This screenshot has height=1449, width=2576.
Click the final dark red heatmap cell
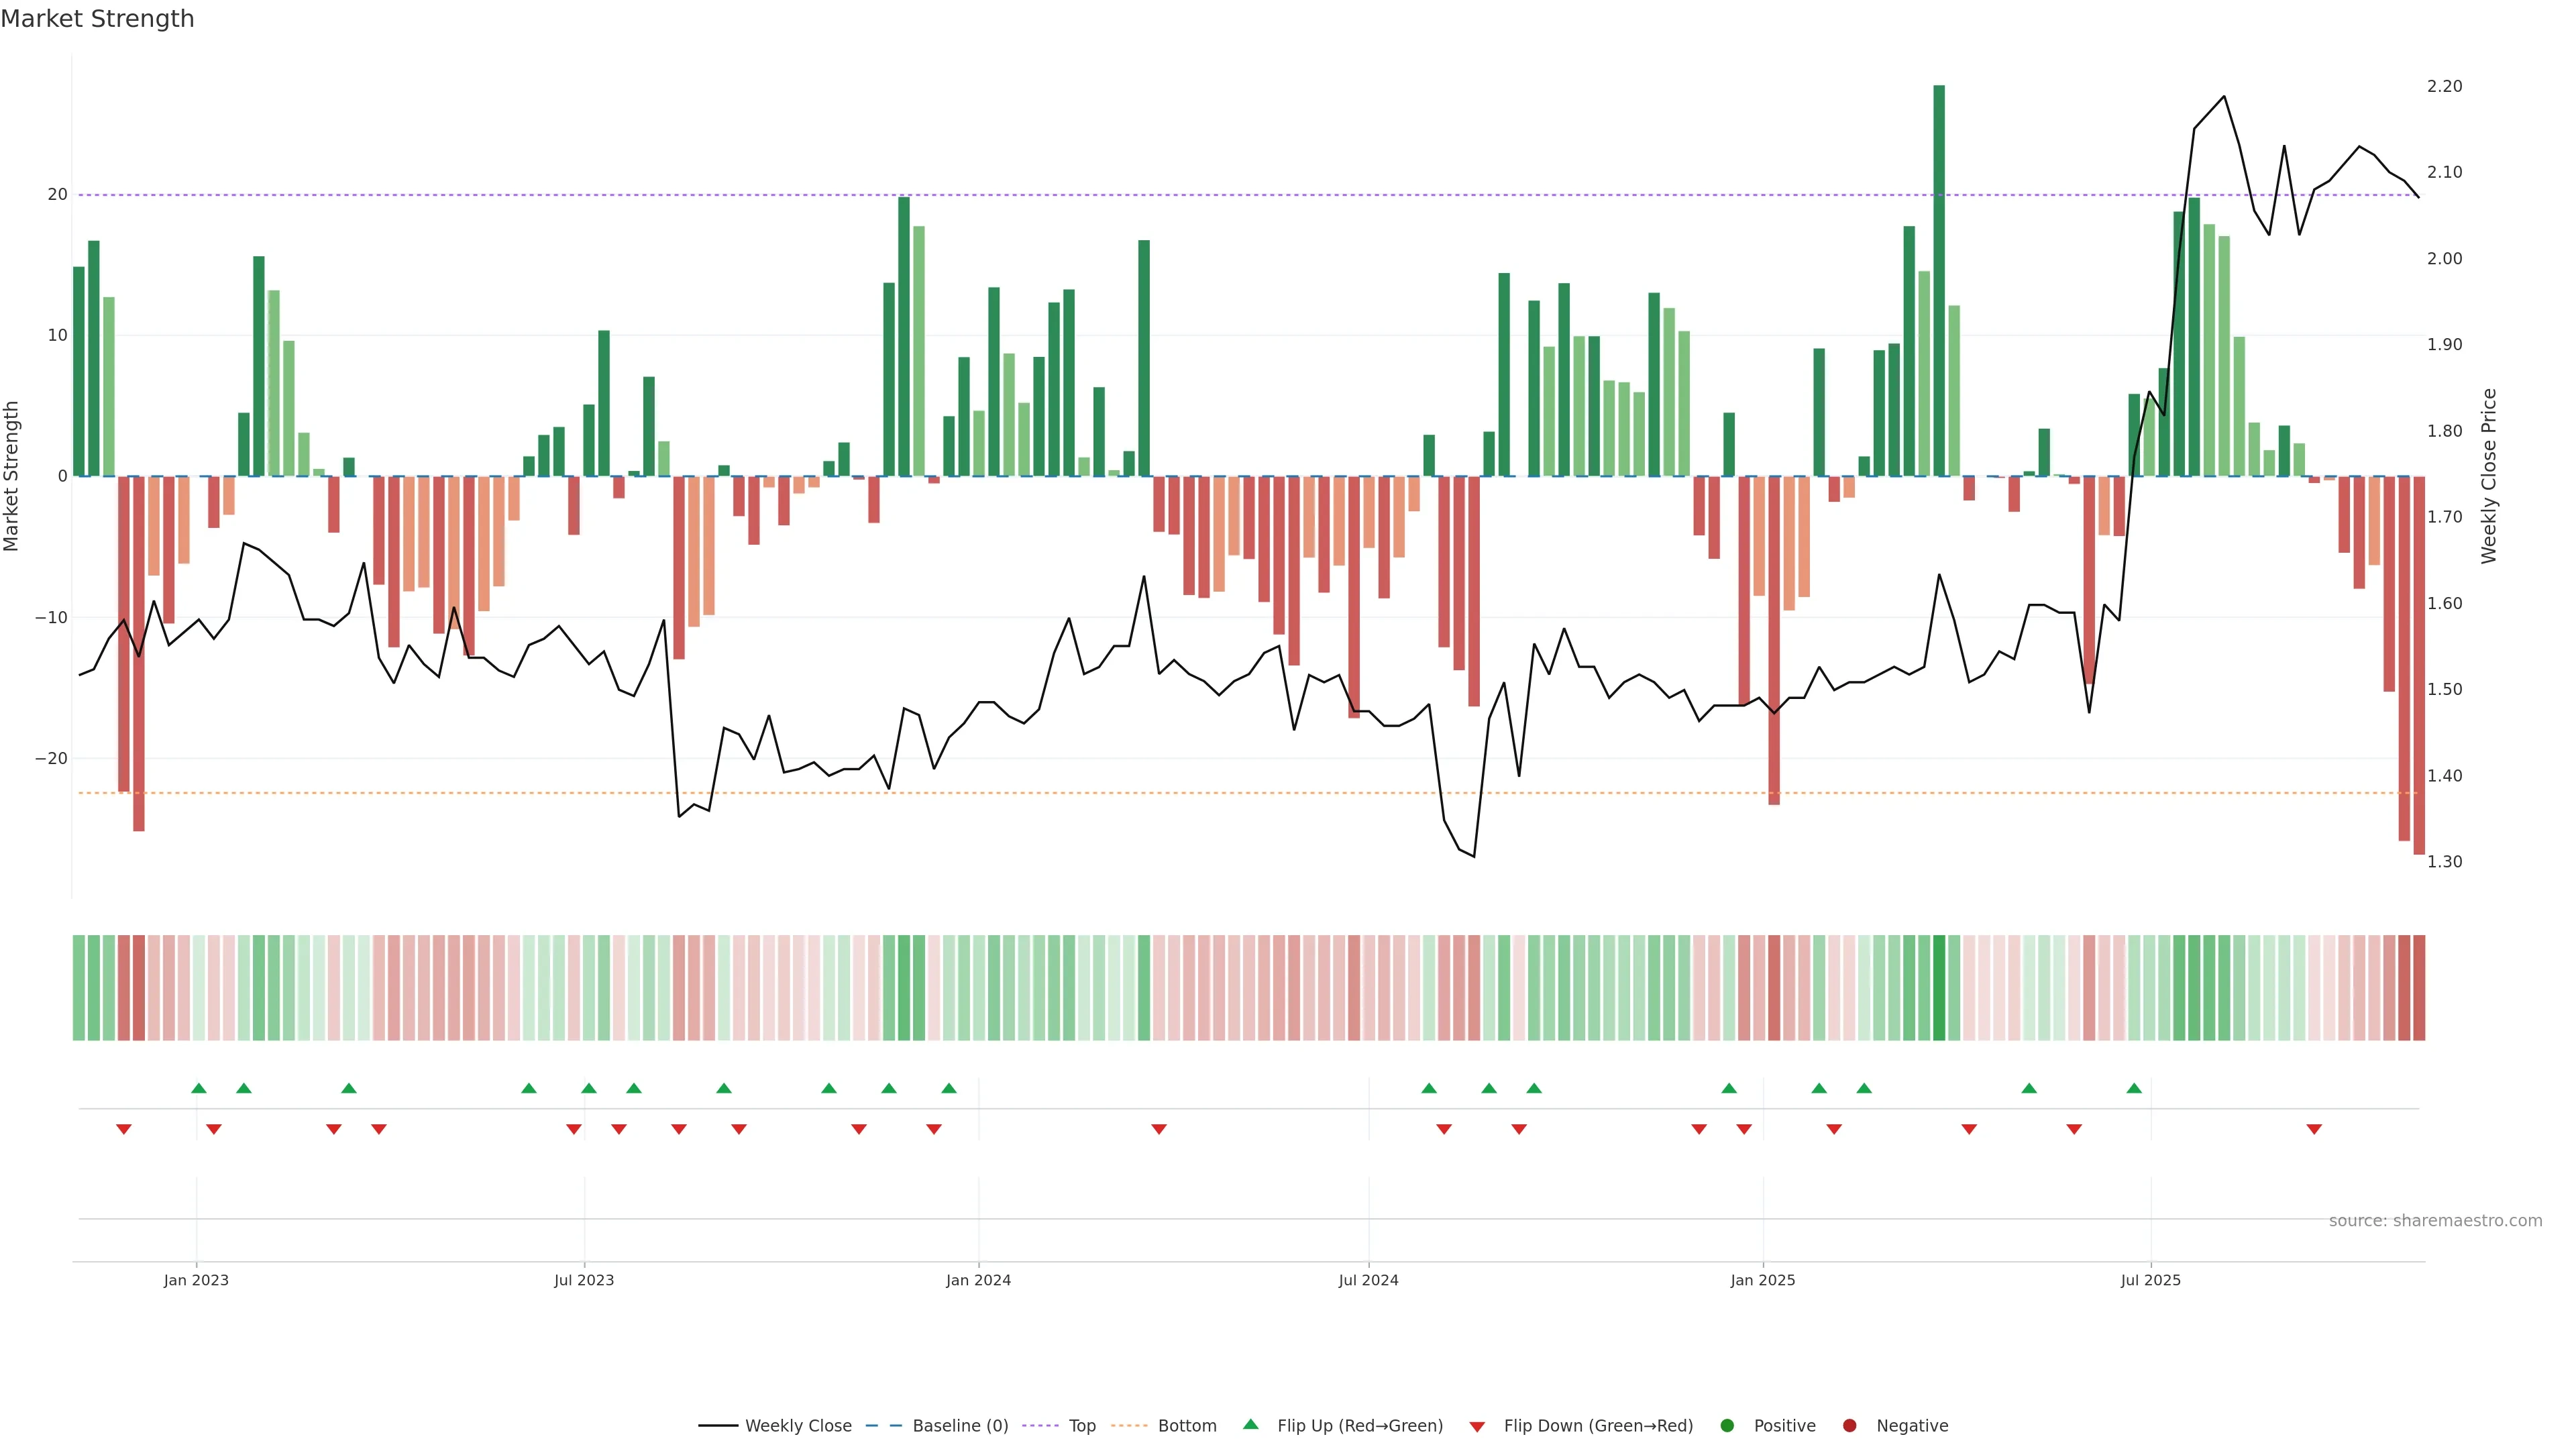(2419, 987)
